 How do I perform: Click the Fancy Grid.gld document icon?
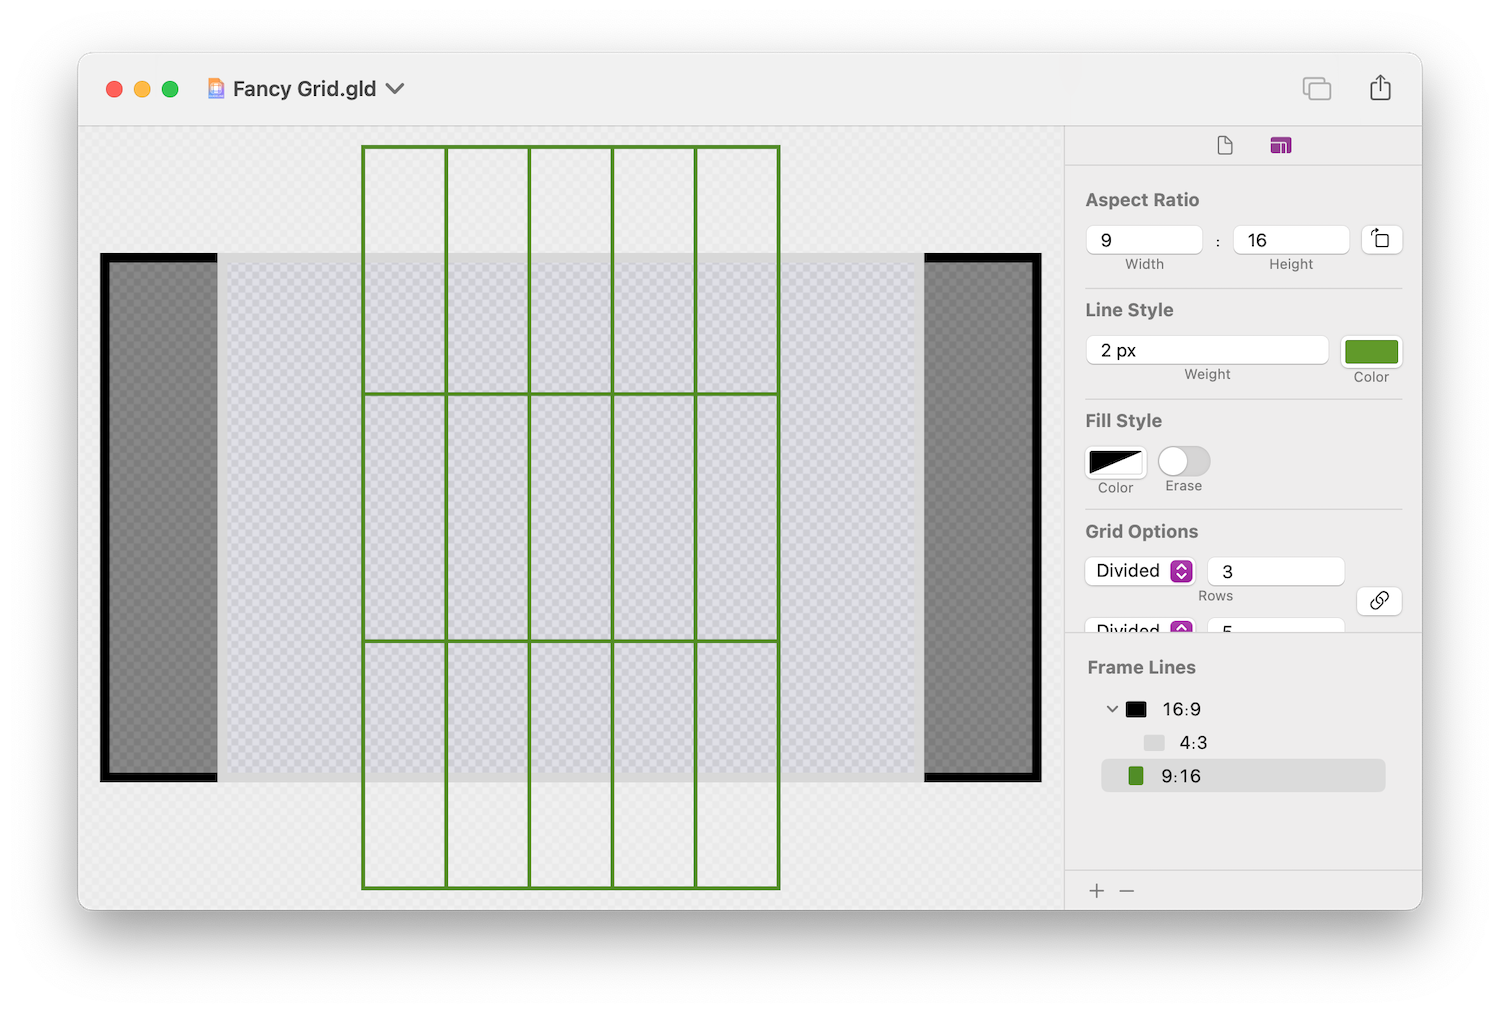coord(216,88)
